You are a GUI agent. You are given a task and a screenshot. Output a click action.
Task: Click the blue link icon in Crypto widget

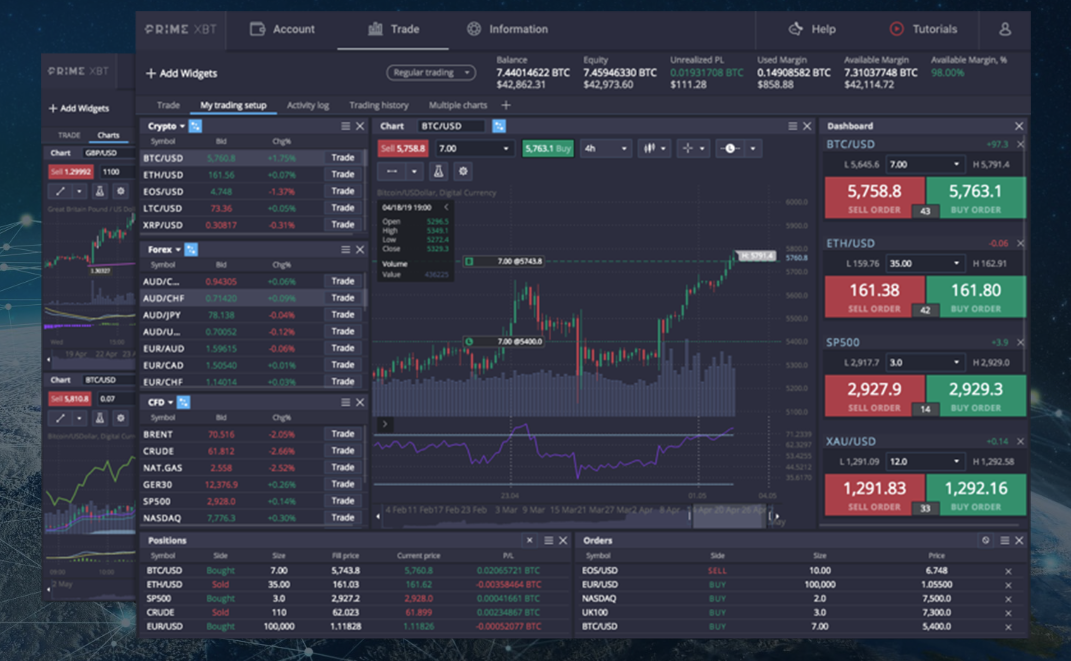coord(195,126)
